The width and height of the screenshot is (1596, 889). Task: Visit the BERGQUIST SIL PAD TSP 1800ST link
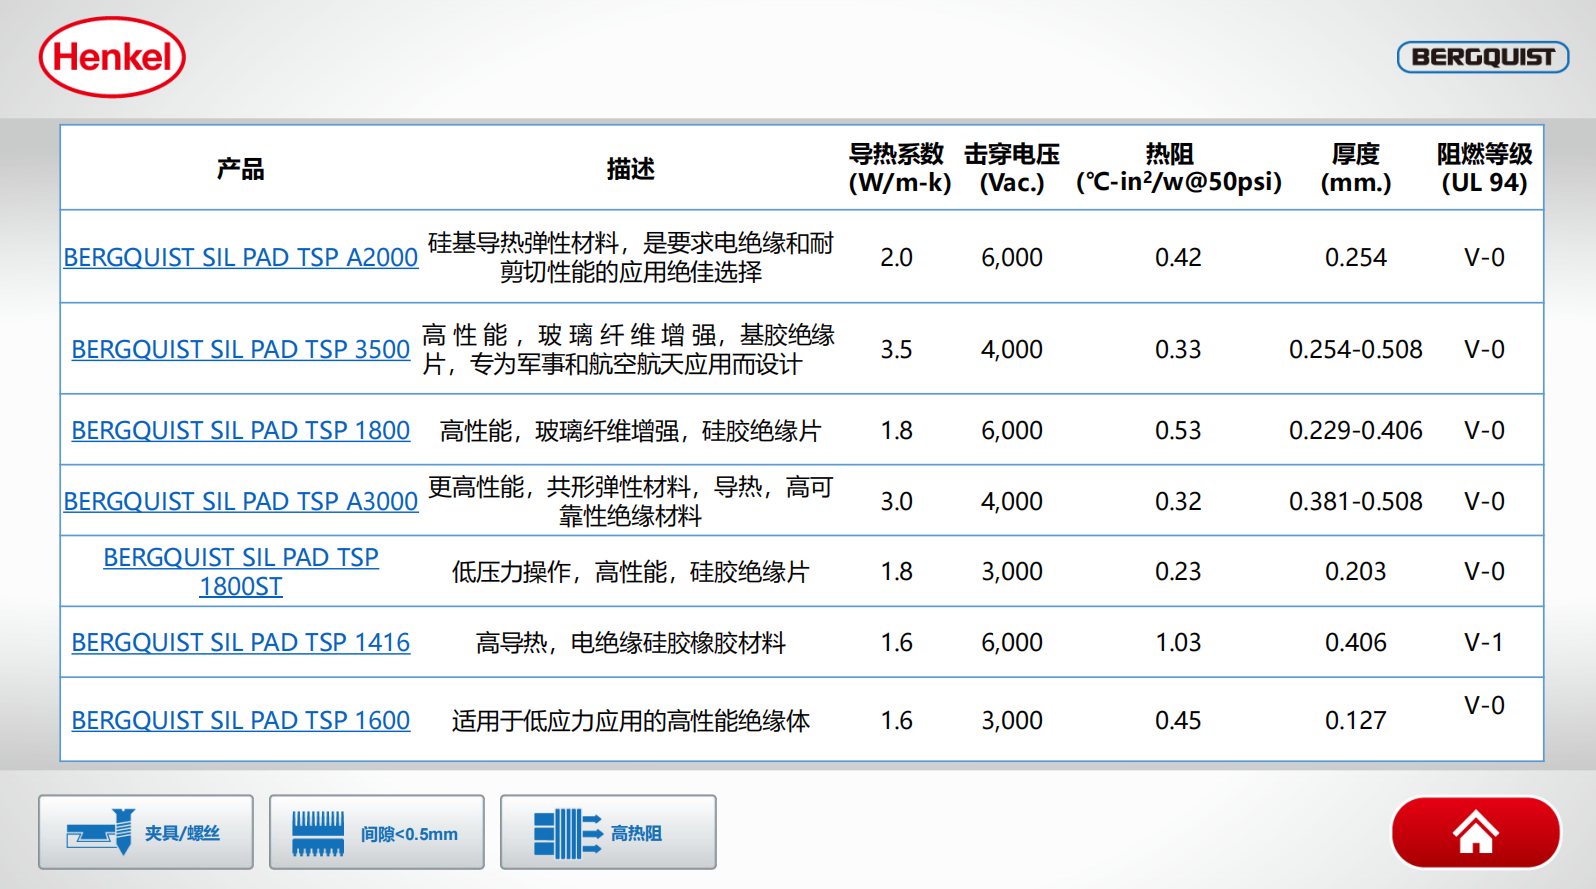coord(241,571)
